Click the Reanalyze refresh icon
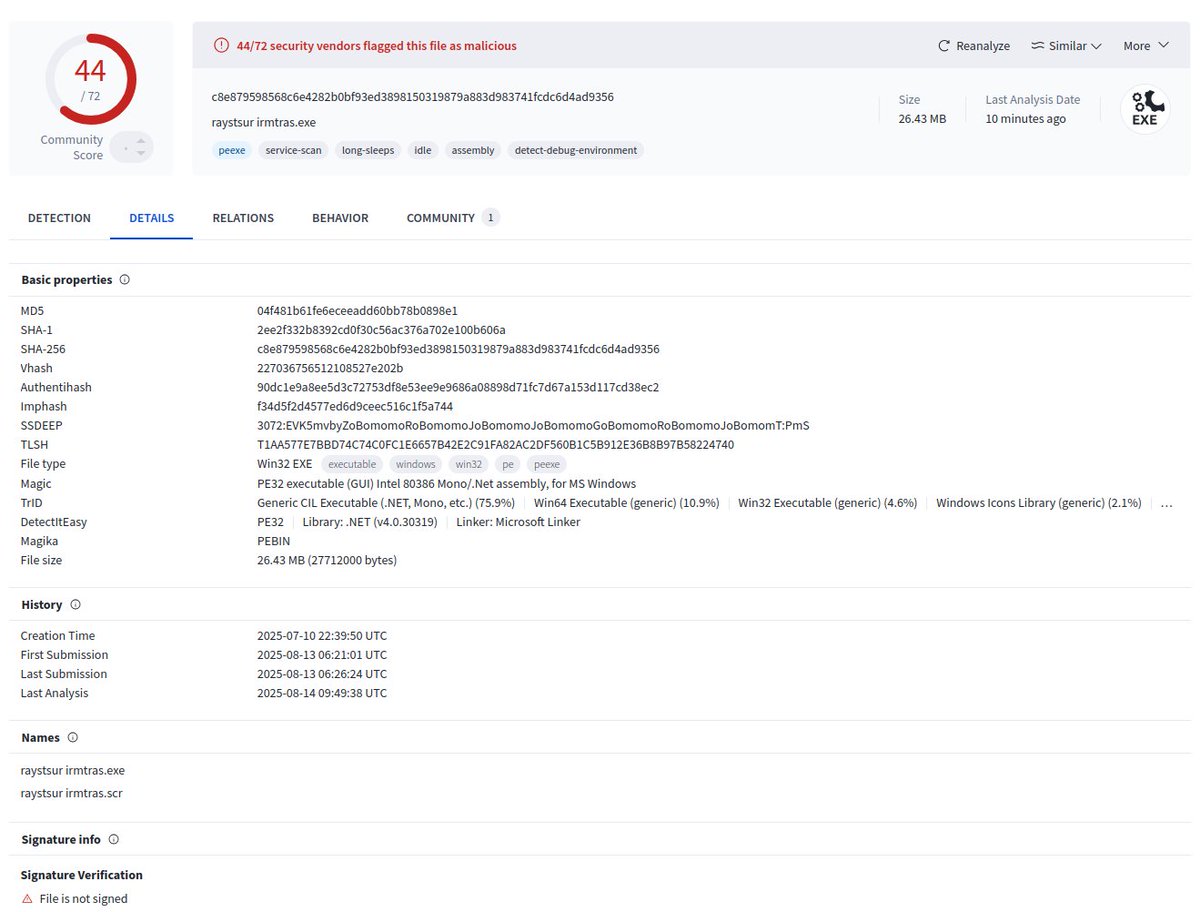1200x912 pixels. (x=944, y=46)
